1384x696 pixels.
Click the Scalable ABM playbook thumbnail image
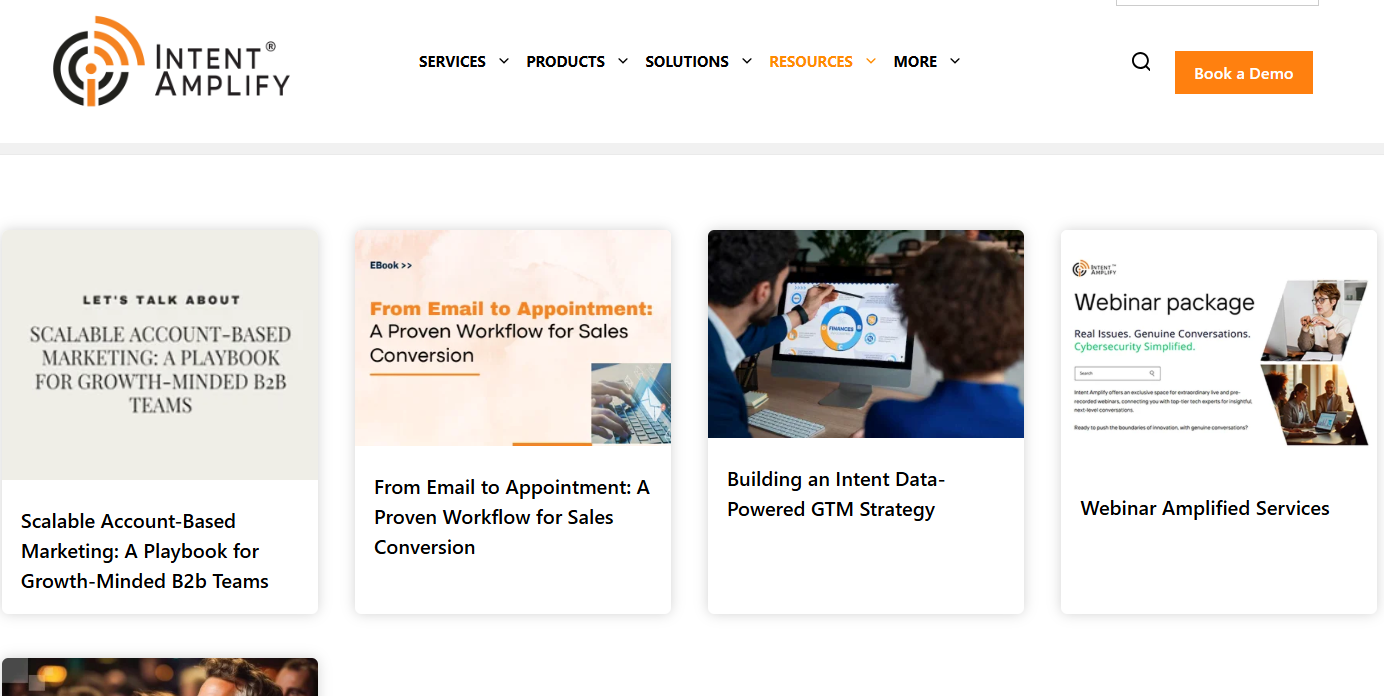(x=160, y=355)
